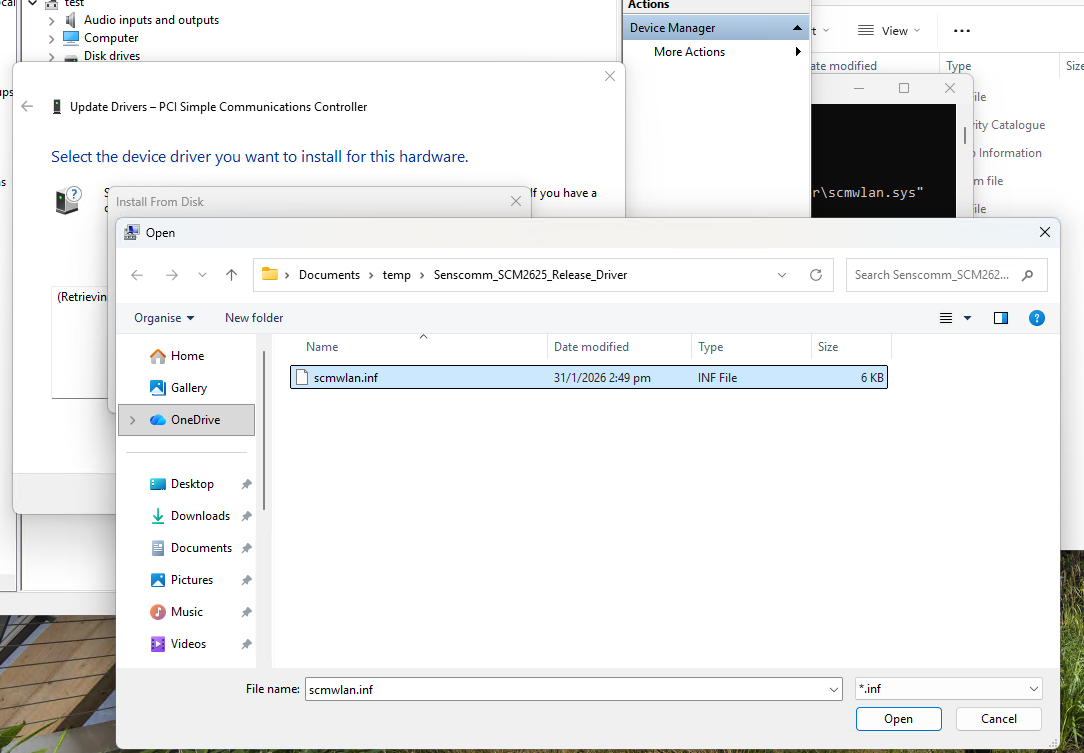
Task: Maximize the command prompt window
Action: (x=904, y=88)
